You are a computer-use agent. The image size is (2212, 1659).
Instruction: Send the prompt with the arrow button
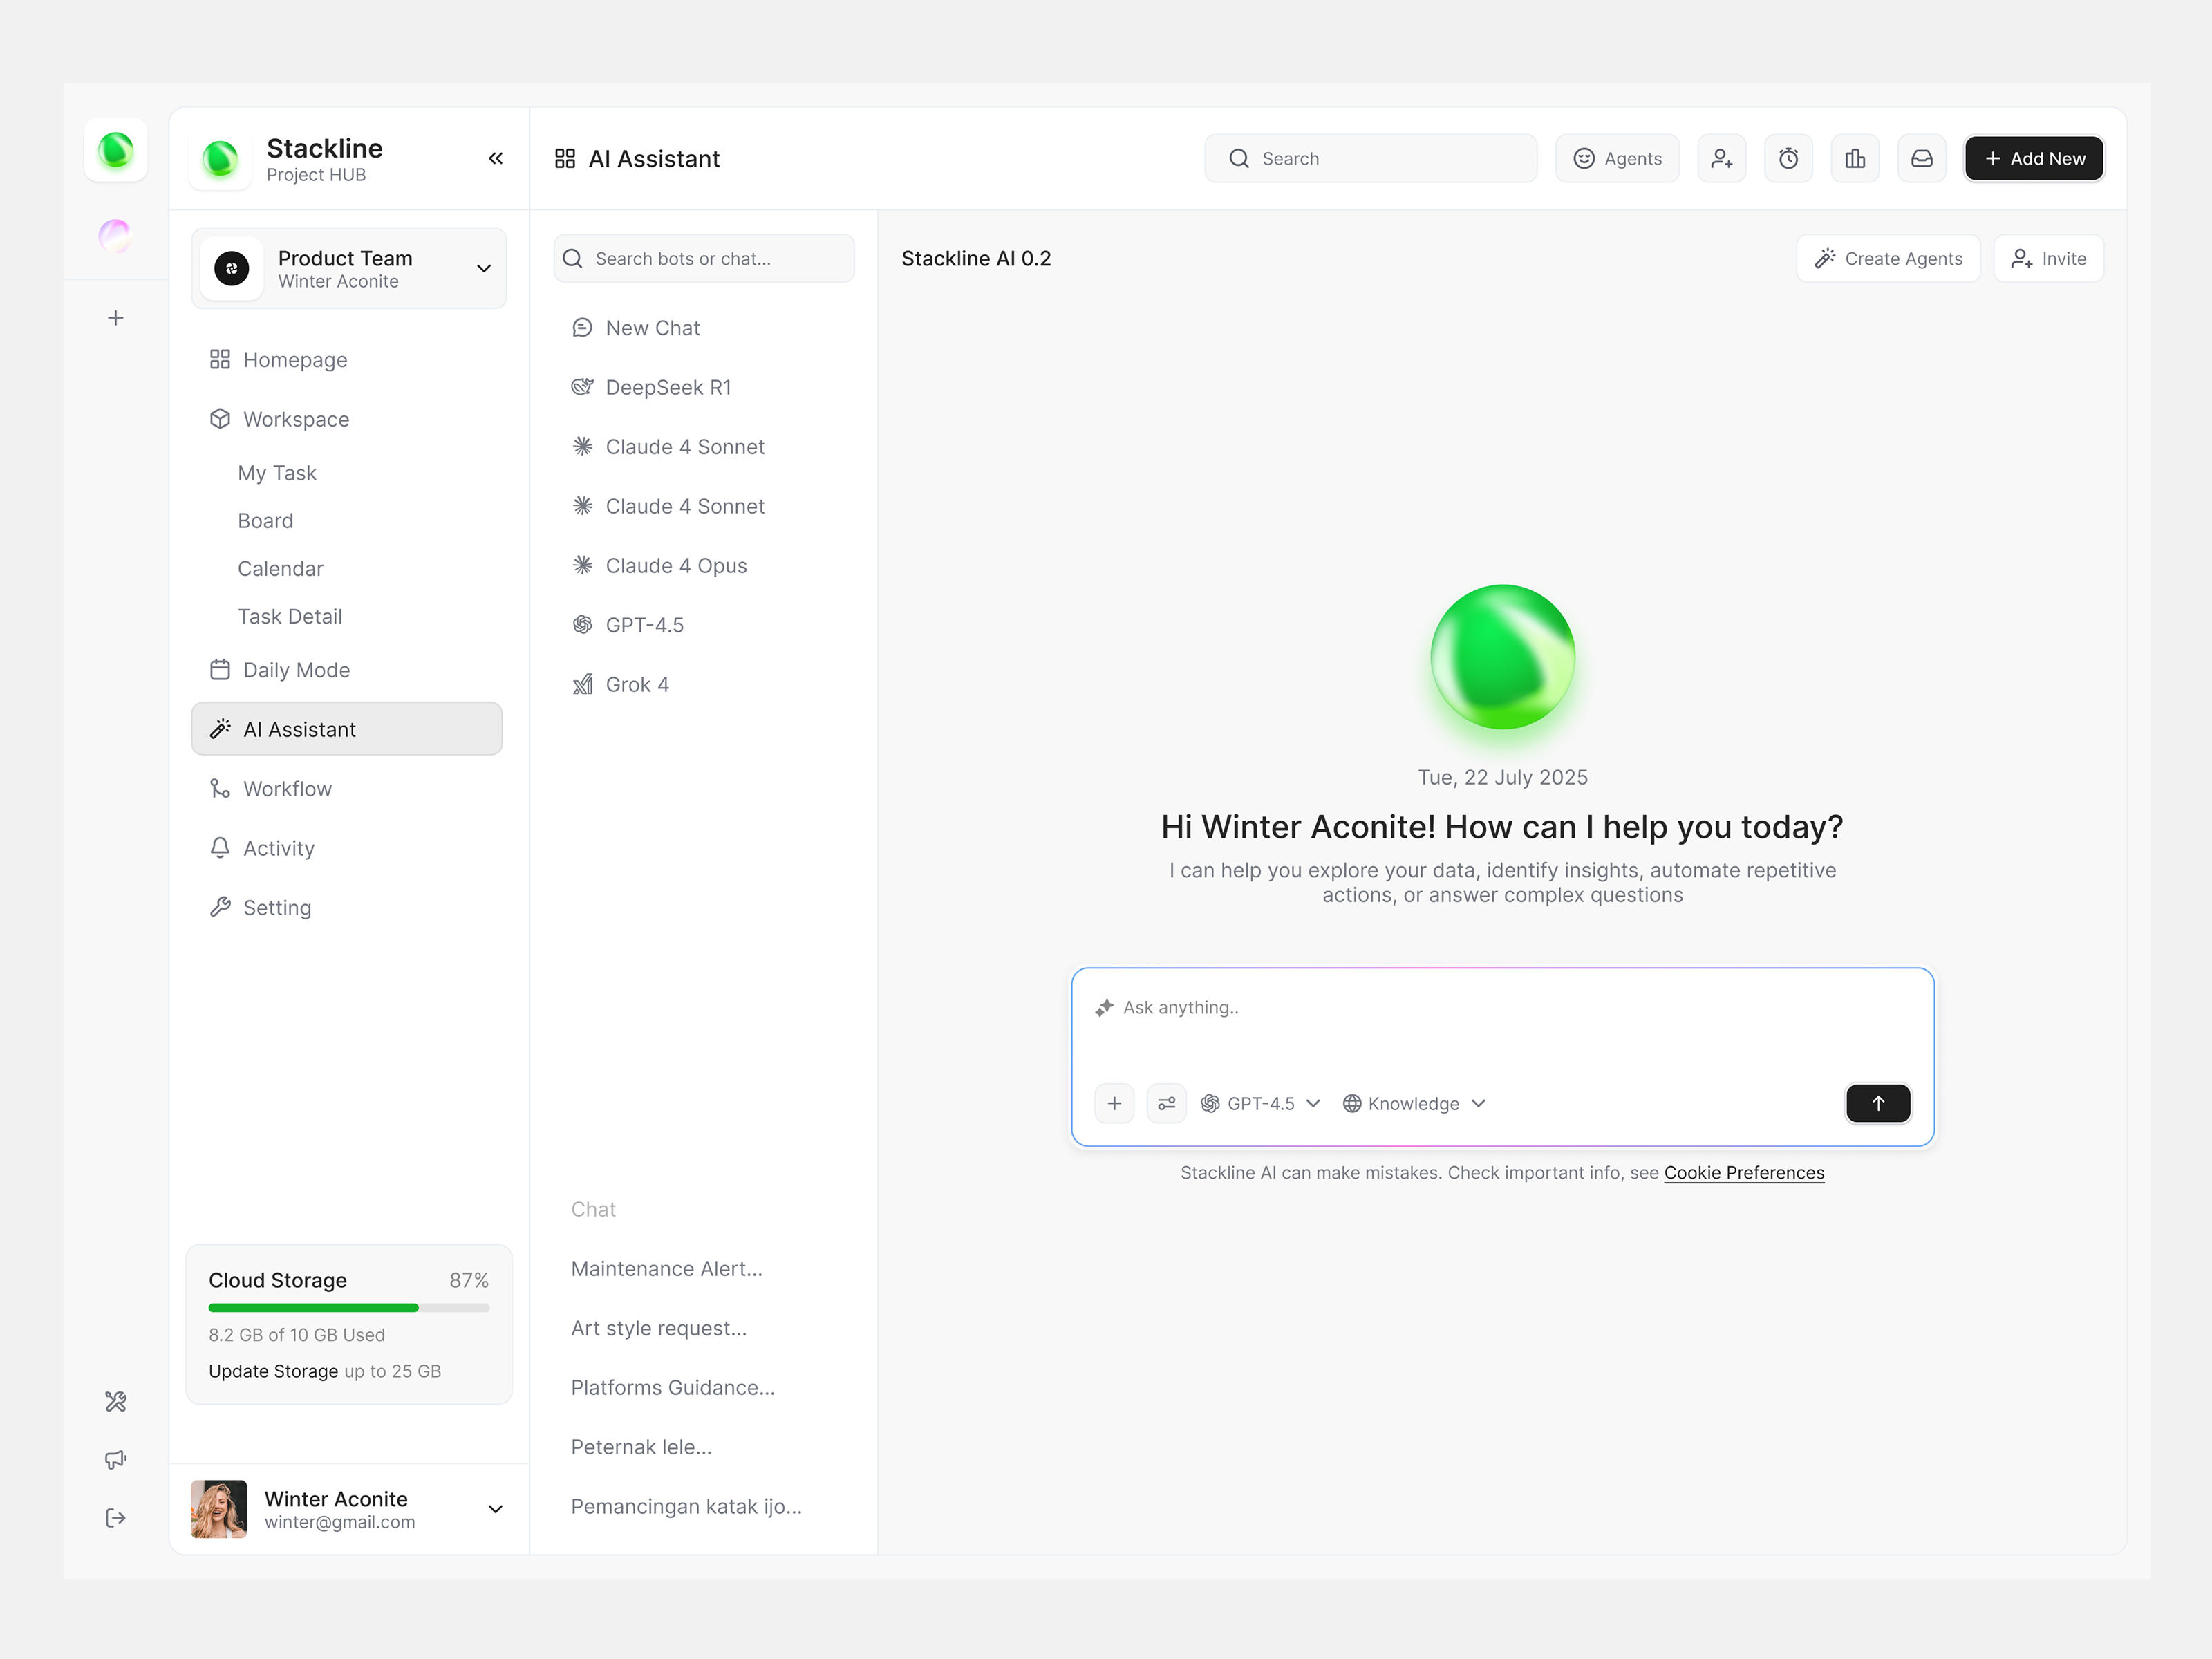(1878, 1103)
